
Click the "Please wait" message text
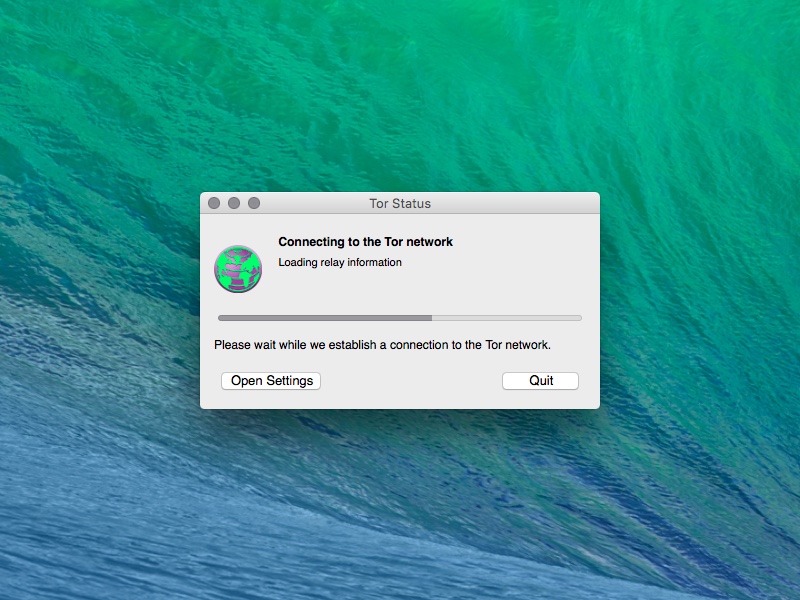click(382, 345)
